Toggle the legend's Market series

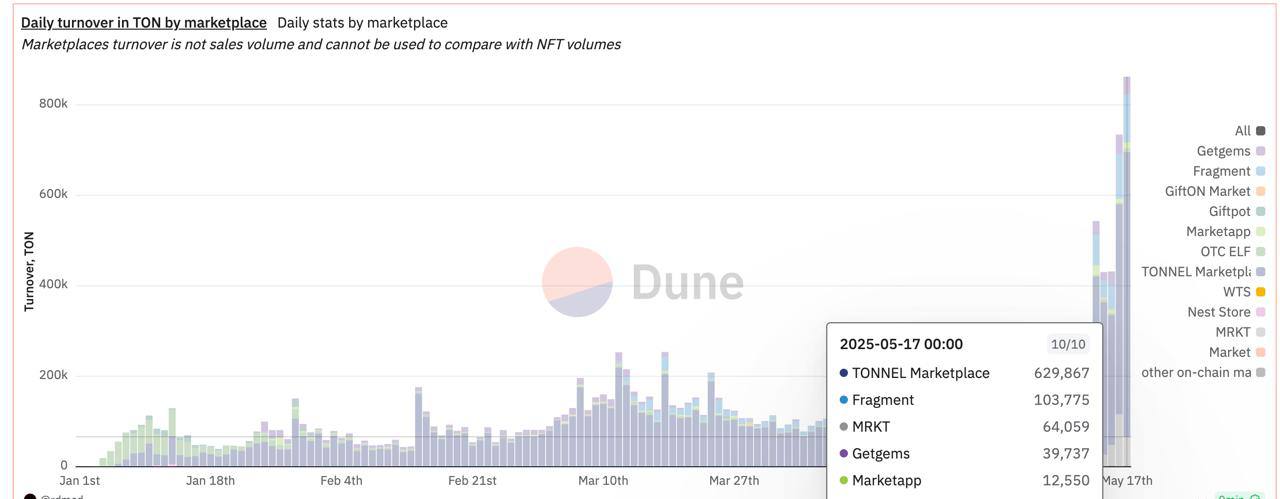coord(1237,352)
